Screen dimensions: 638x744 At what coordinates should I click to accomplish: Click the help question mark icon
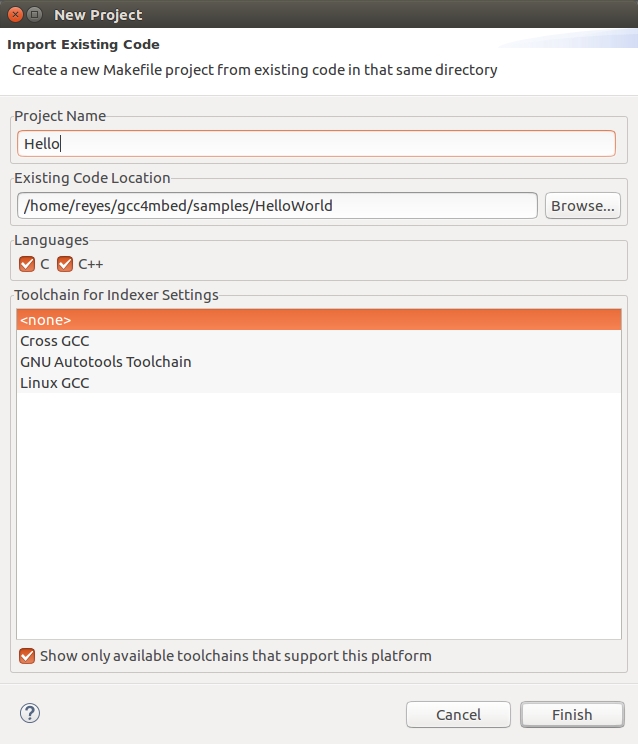(x=29, y=713)
